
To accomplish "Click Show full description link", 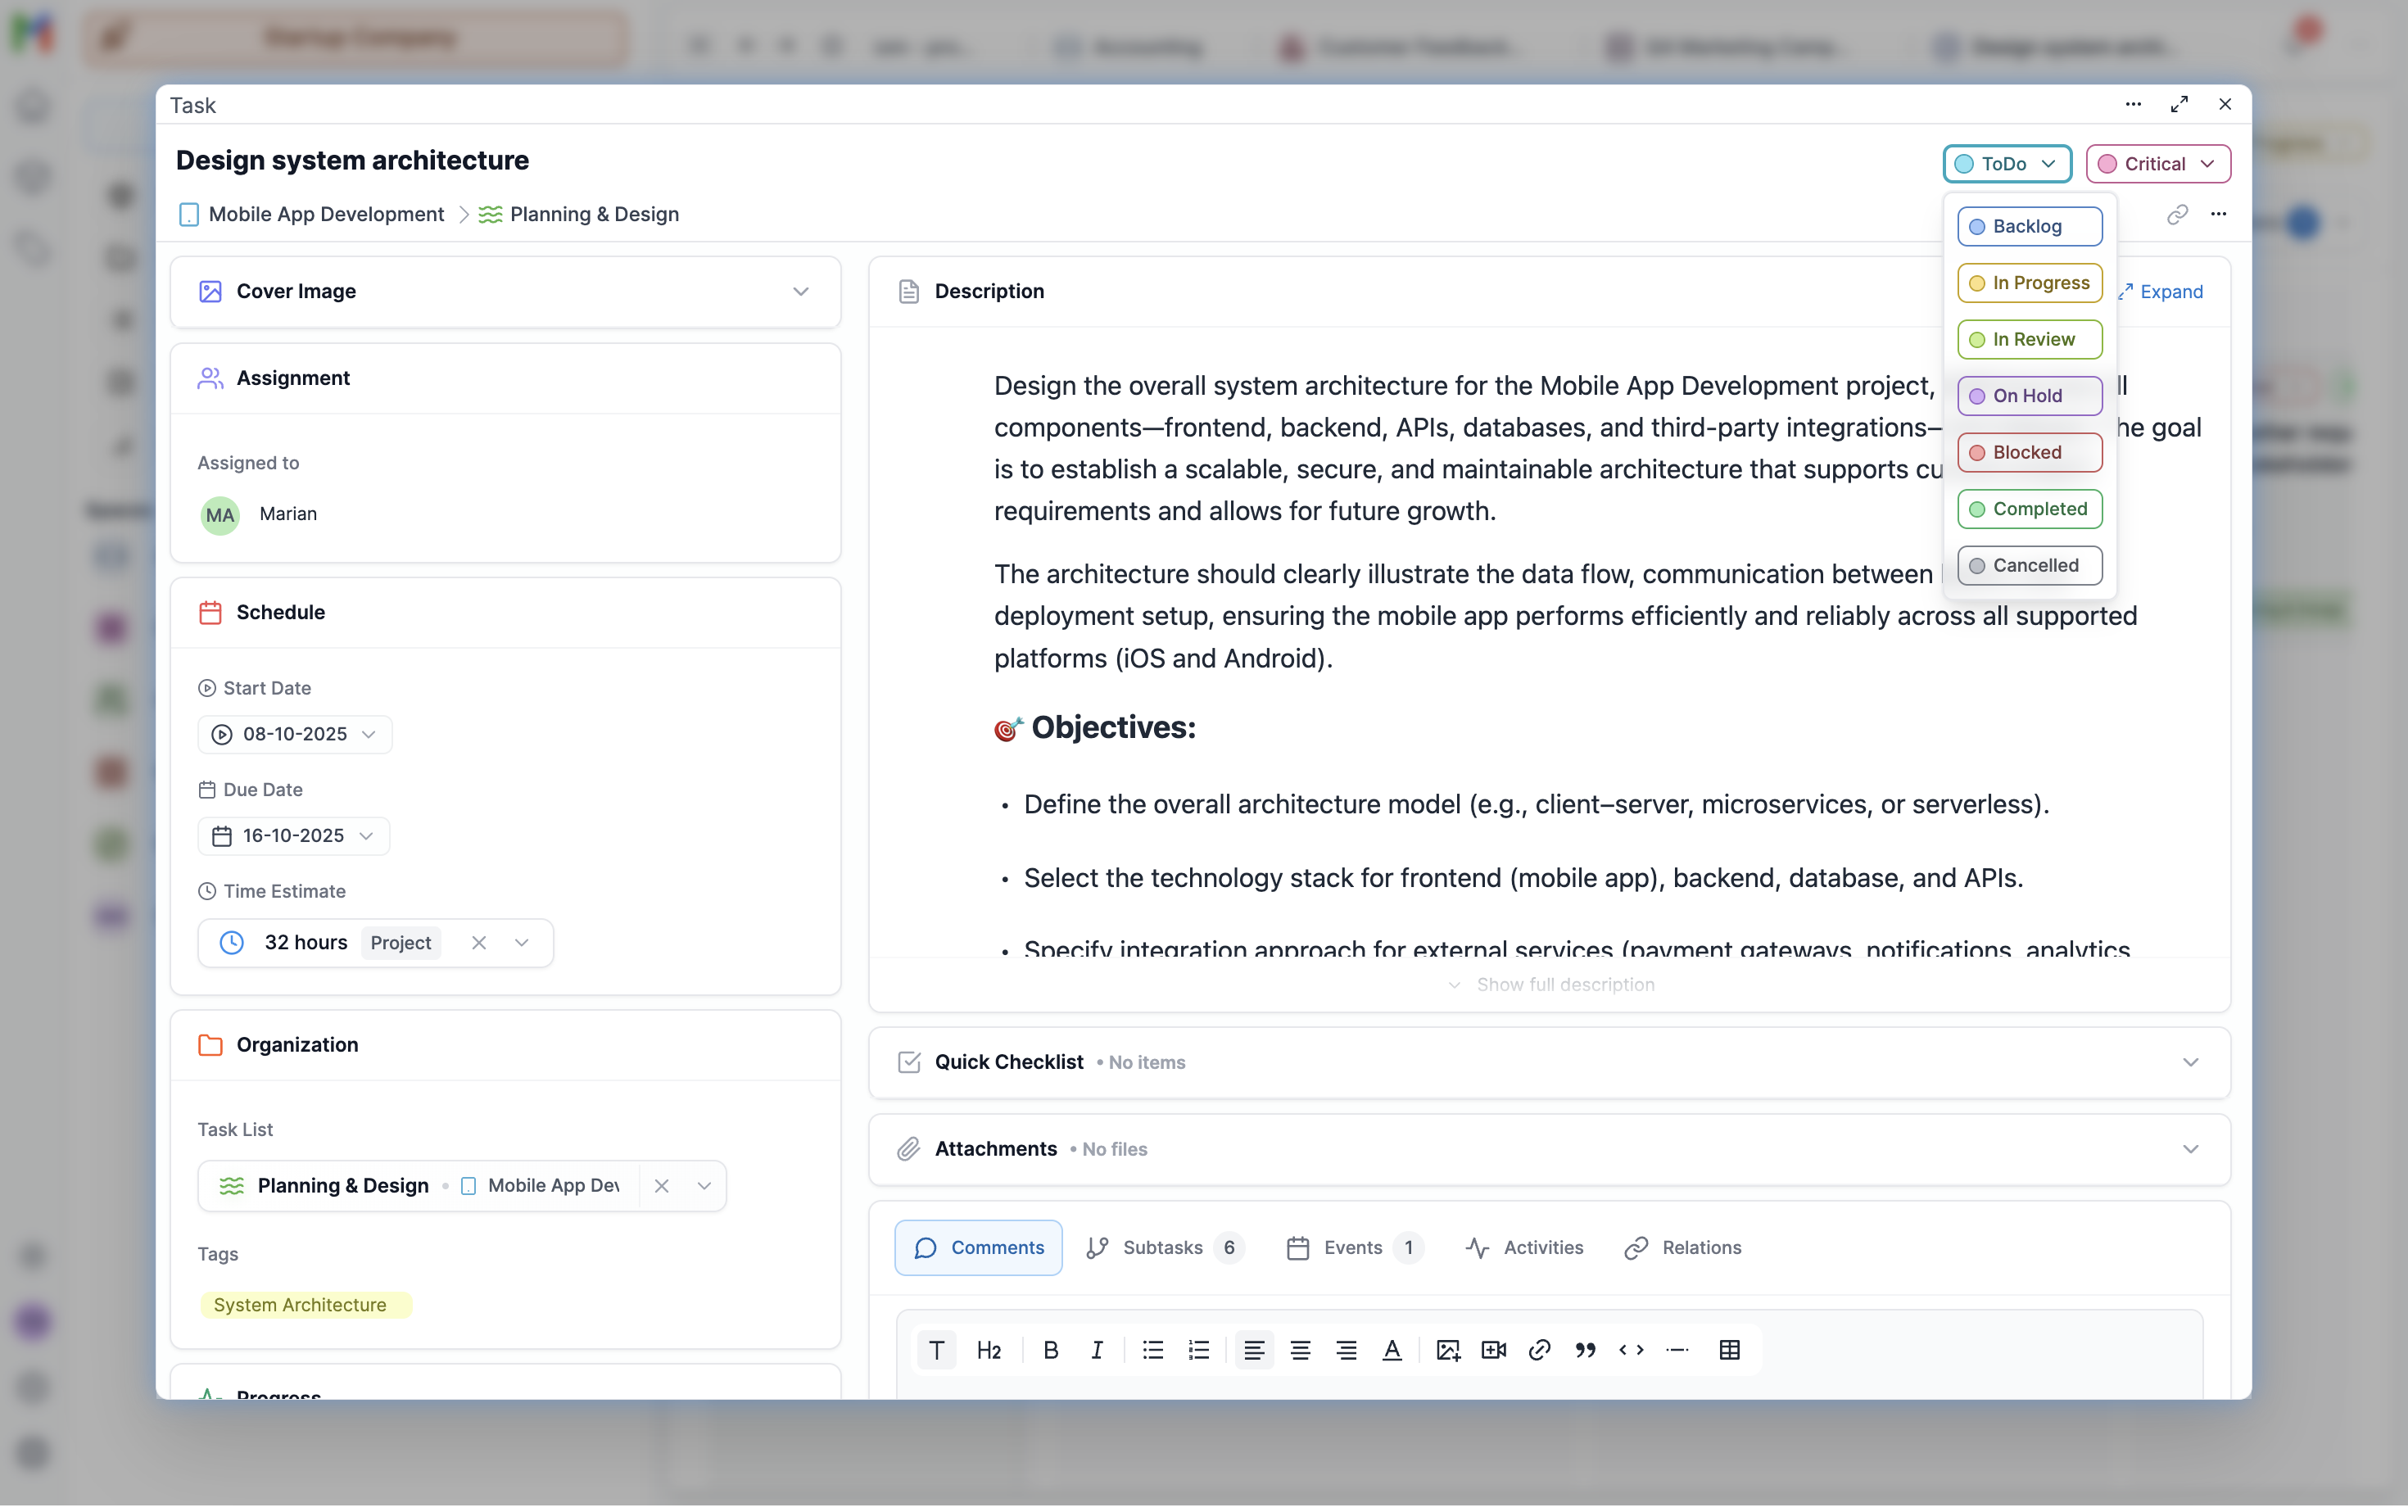I will tap(1564, 984).
